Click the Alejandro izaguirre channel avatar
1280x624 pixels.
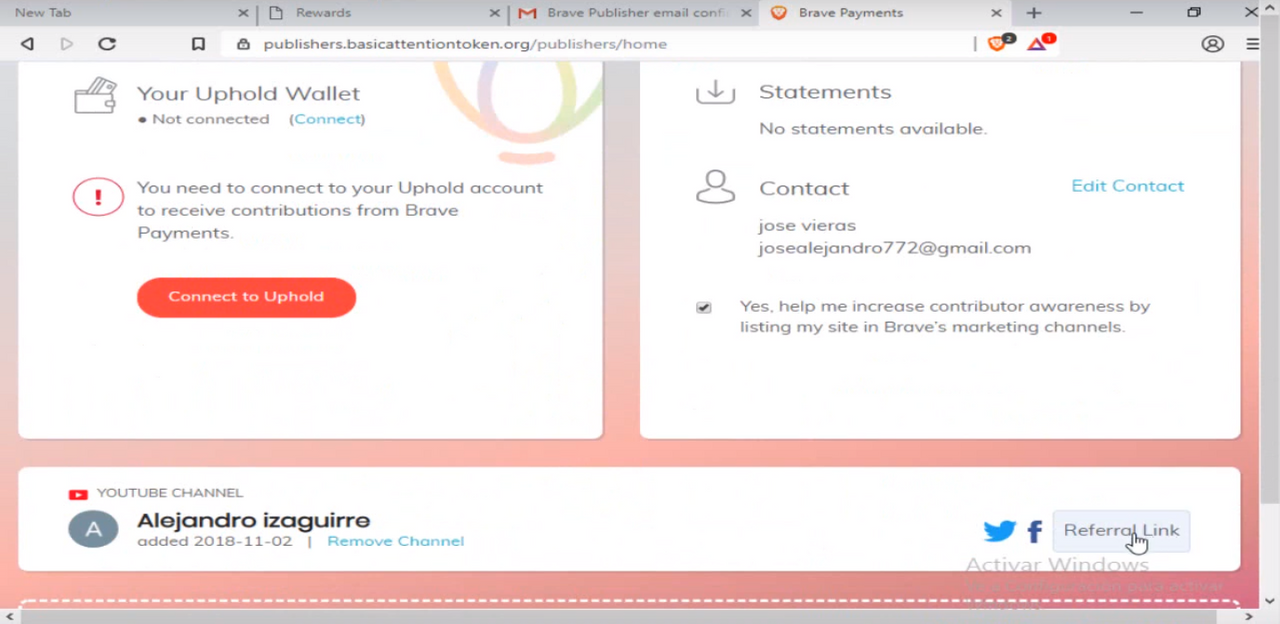(x=93, y=529)
